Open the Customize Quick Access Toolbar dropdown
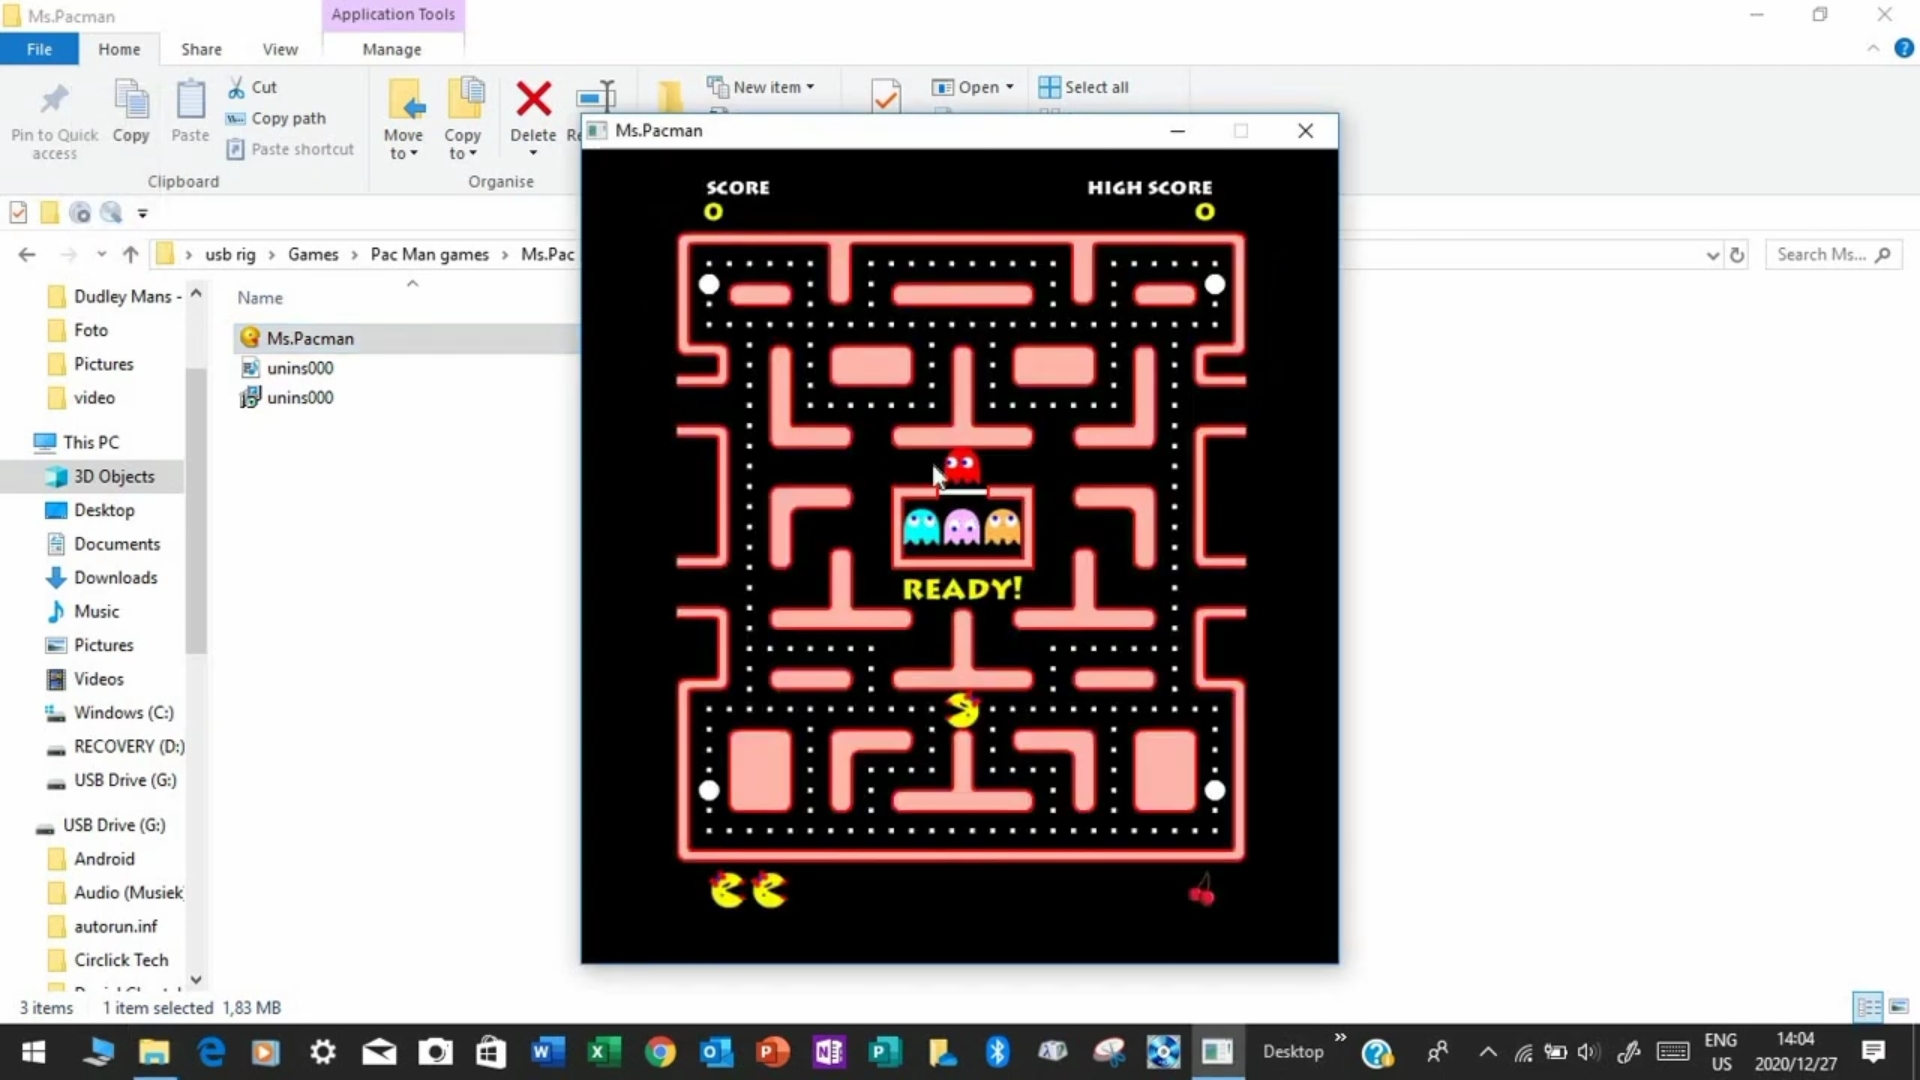 (x=142, y=213)
